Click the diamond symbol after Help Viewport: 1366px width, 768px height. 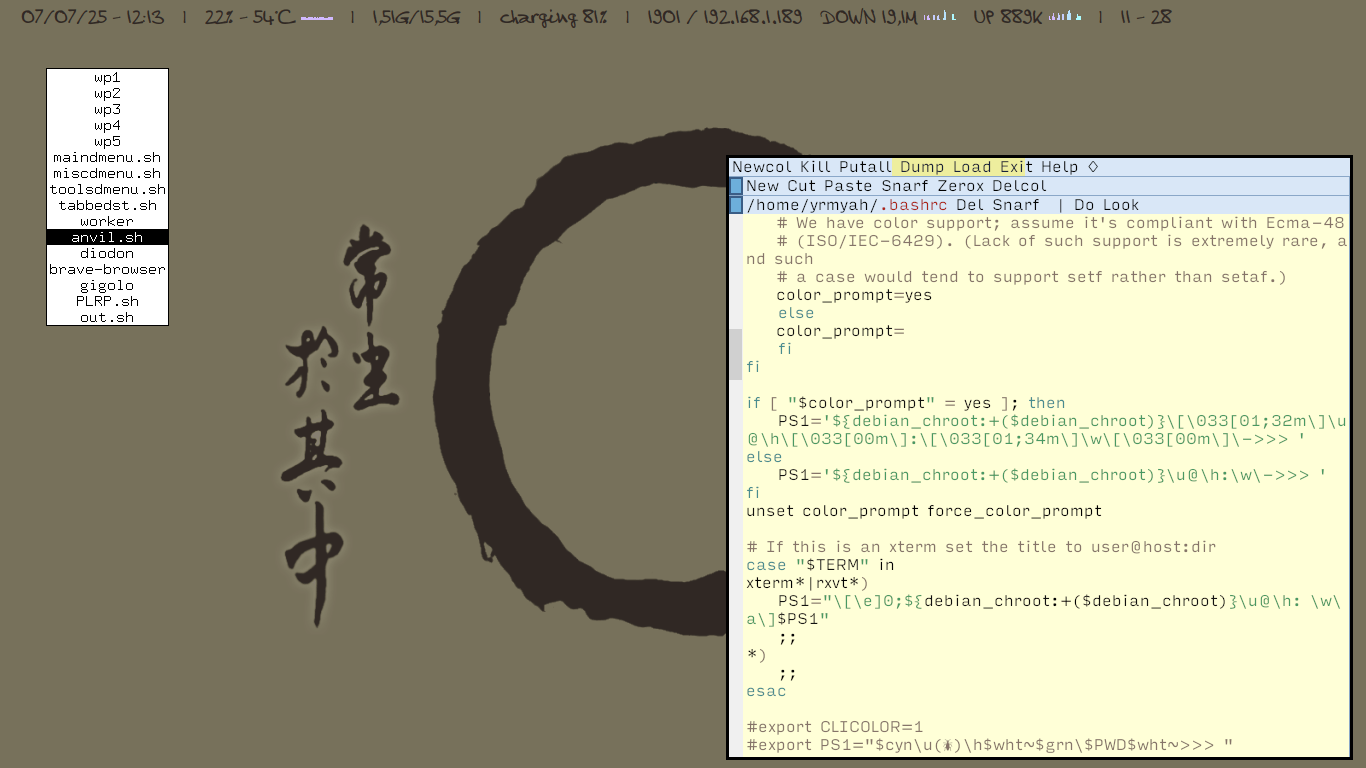[x=1093, y=167]
